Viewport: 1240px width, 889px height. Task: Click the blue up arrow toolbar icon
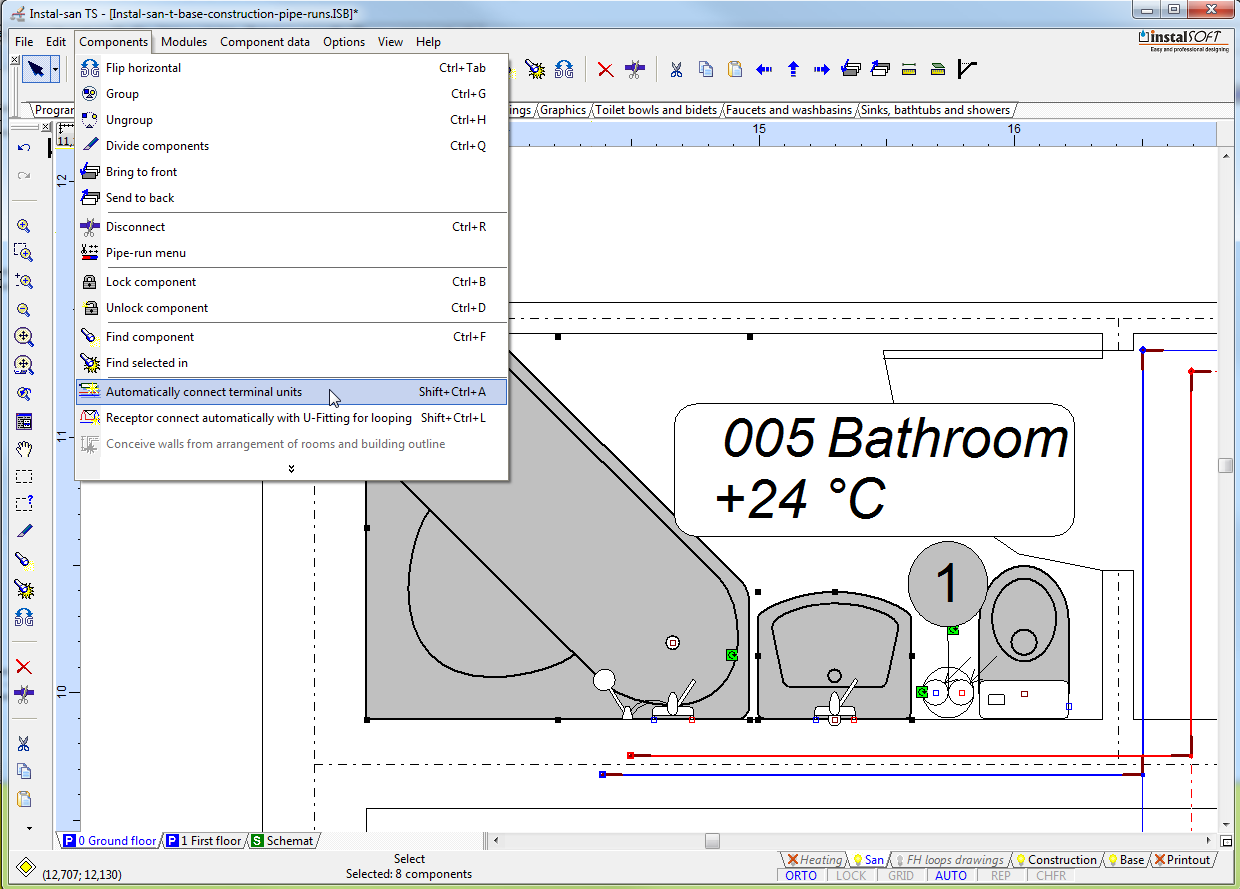(x=793, y=69)
